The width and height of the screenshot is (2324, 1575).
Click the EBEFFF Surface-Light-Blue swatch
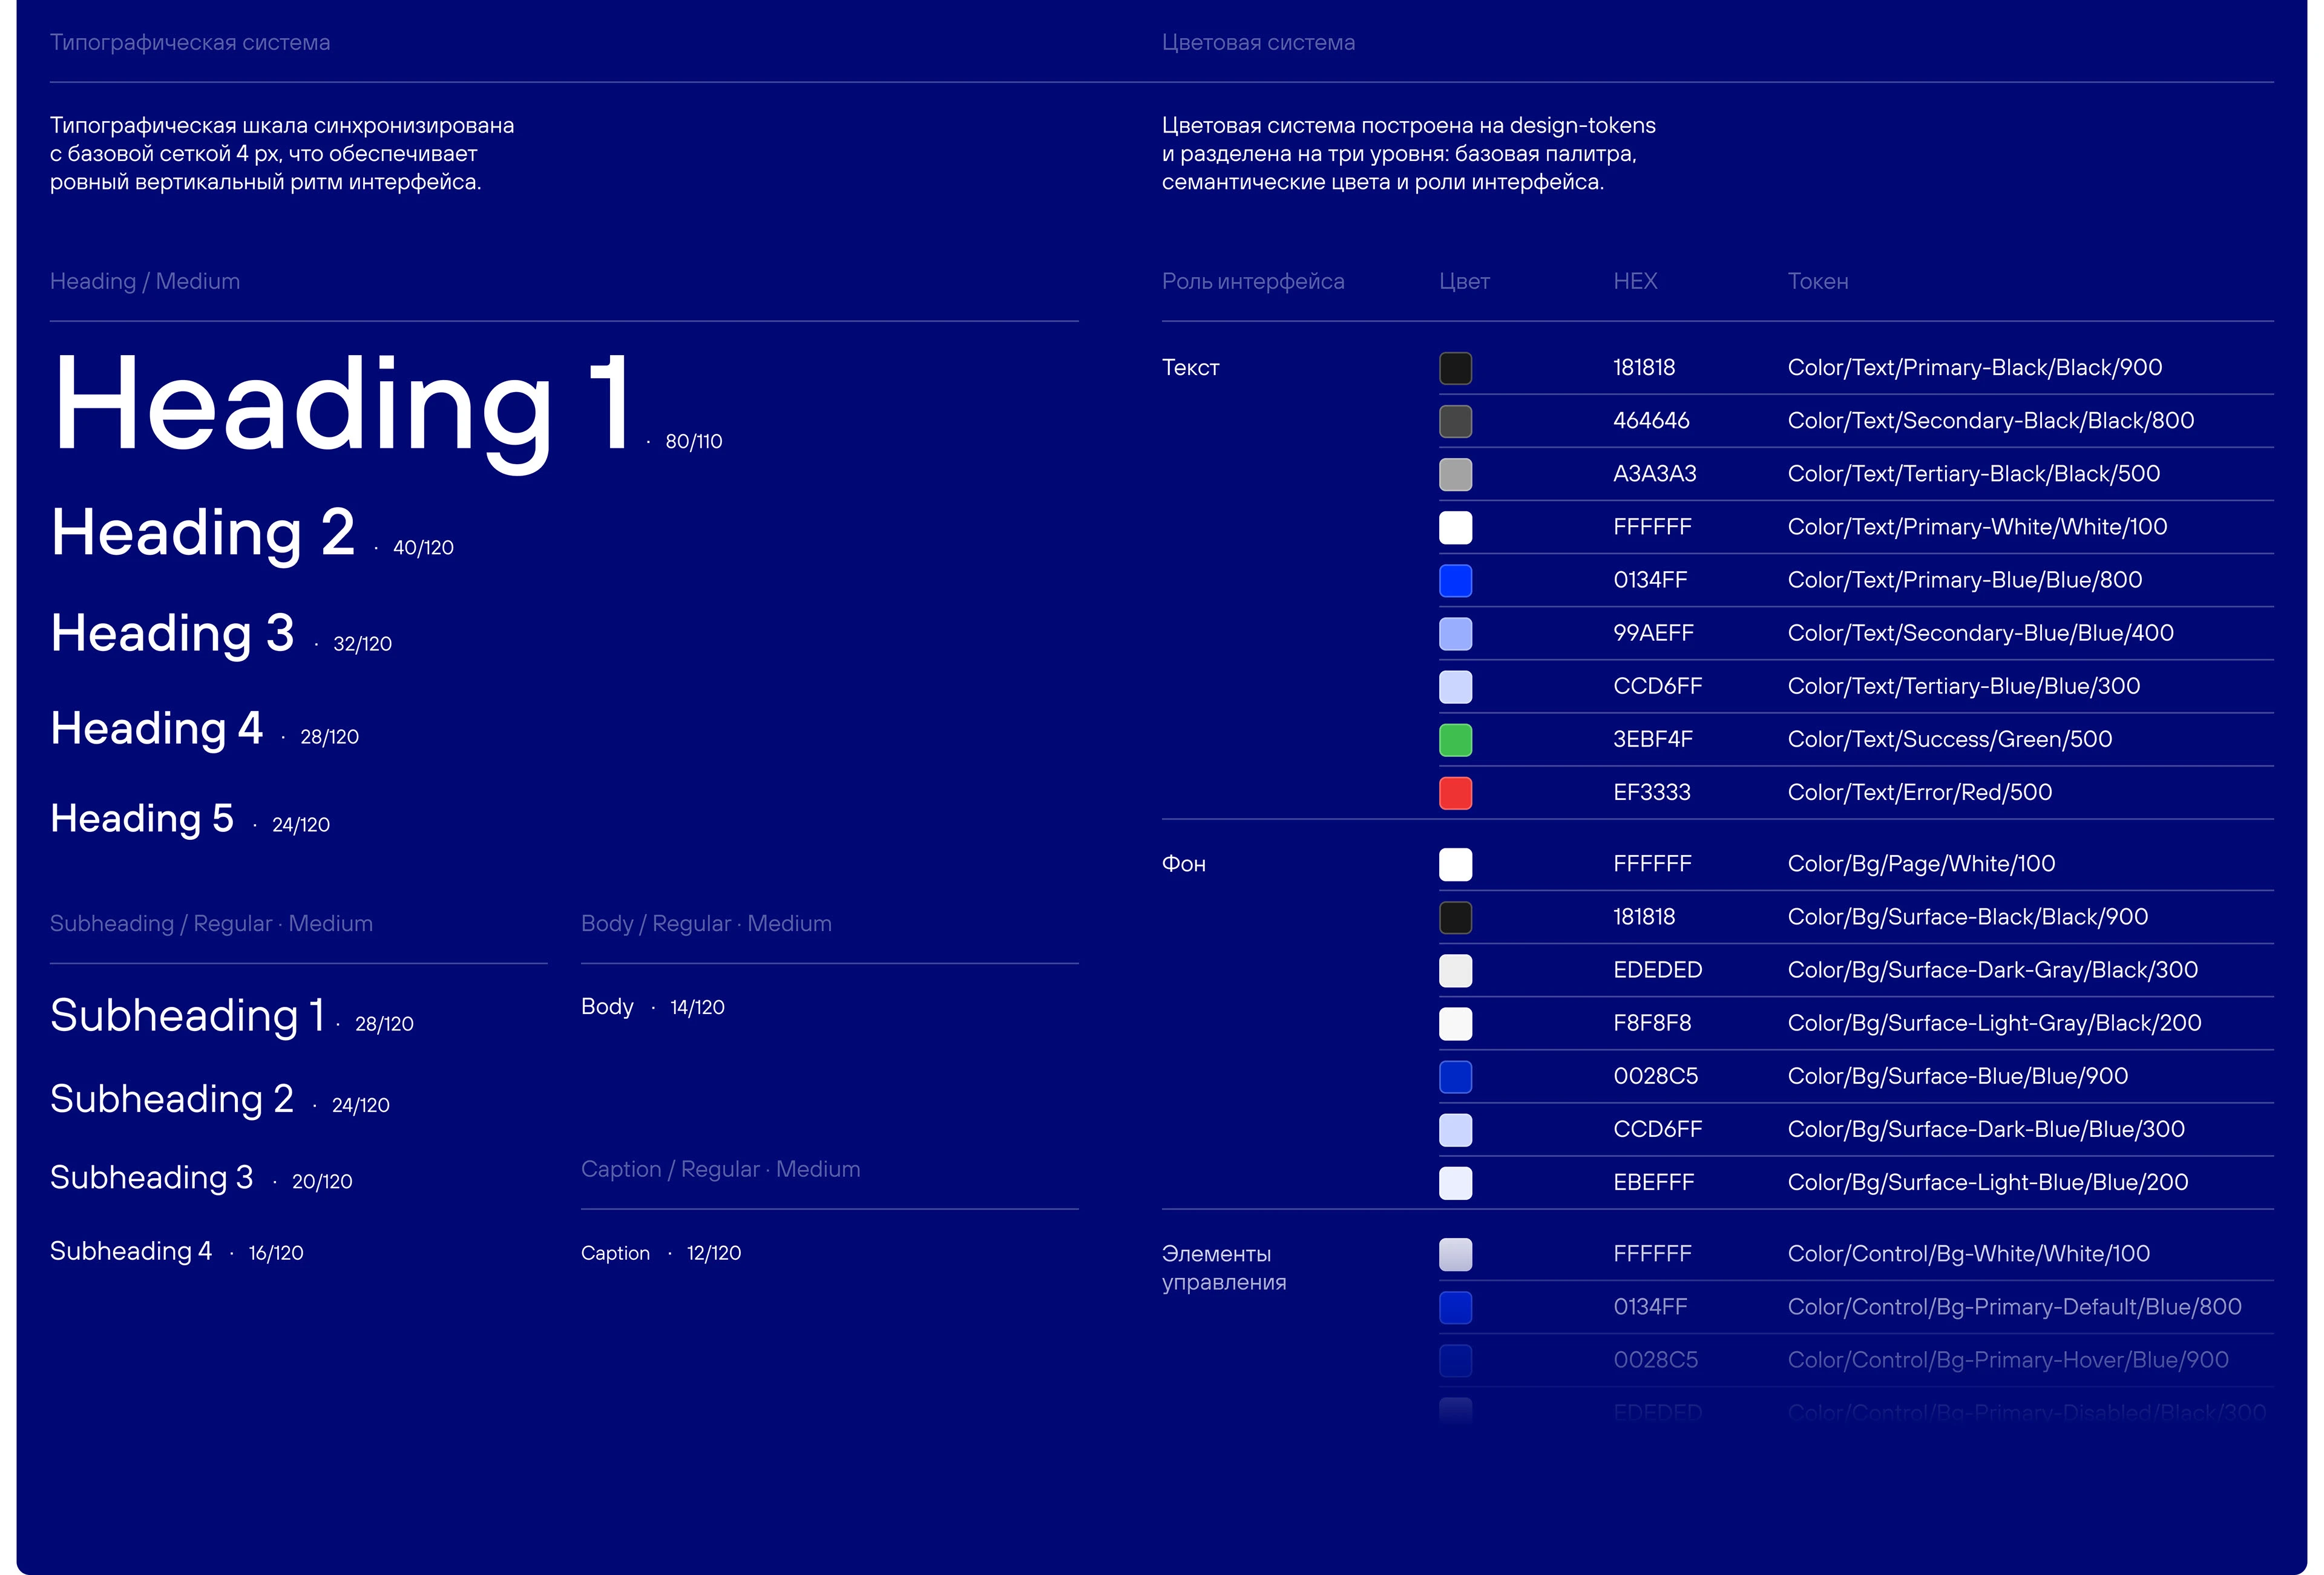1455,1183
